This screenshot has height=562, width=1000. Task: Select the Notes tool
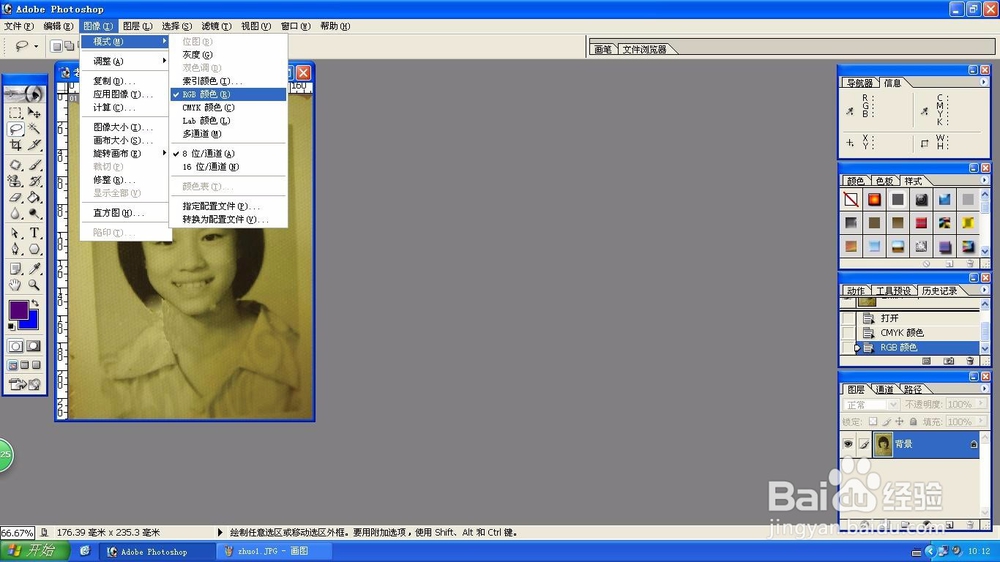pyautogui.click(x=16, y=269)
